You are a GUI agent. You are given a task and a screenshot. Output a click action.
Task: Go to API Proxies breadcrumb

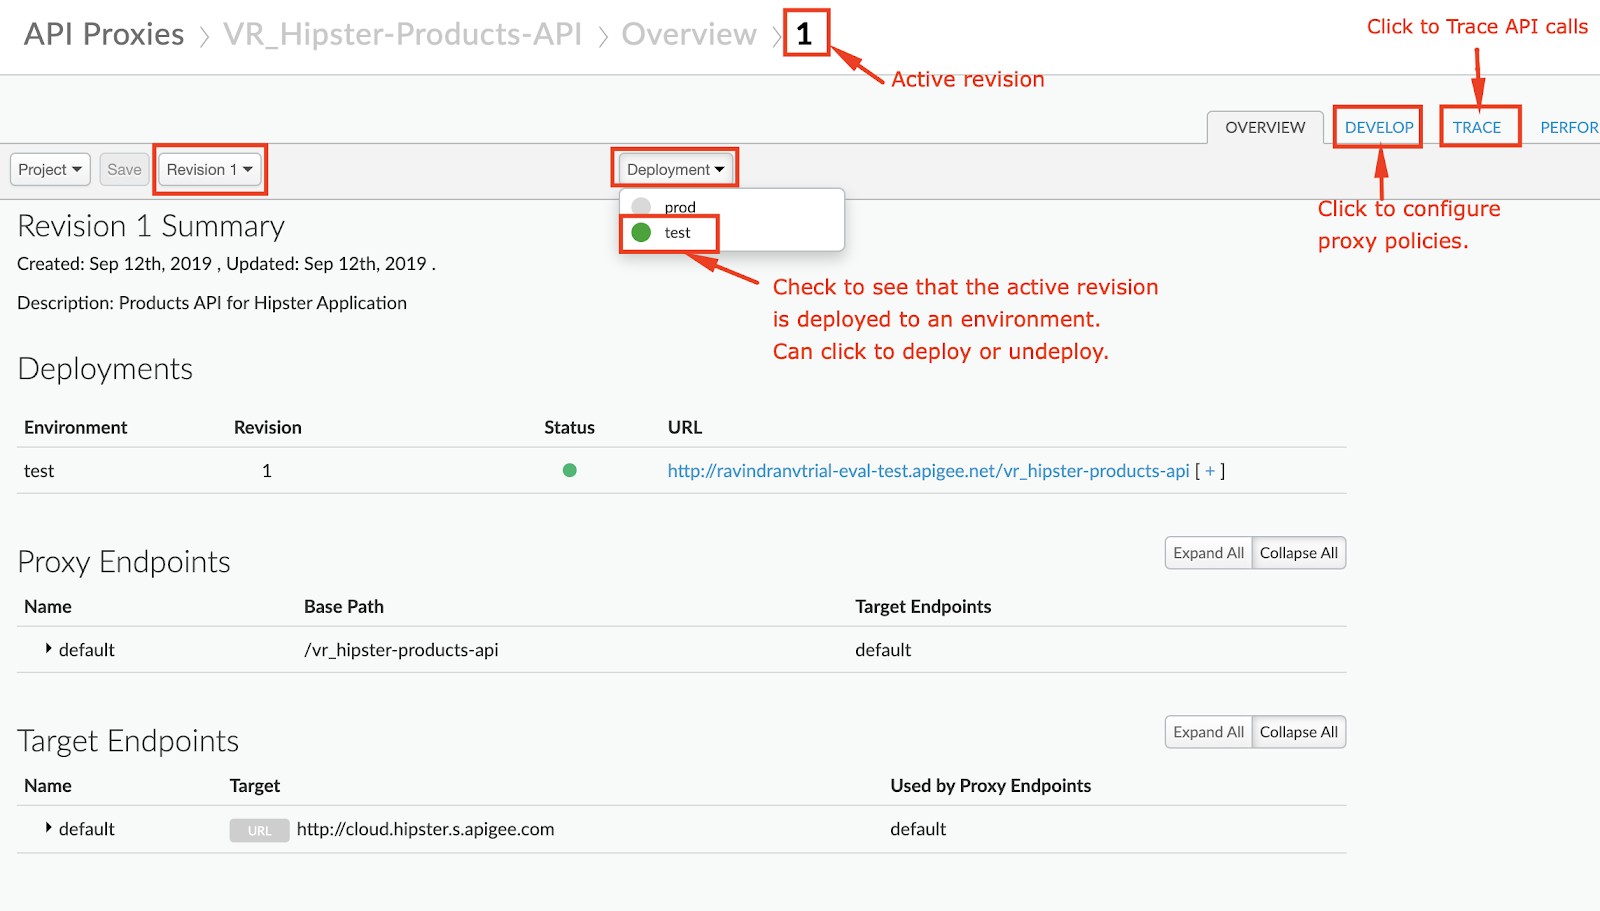(104, 34)
